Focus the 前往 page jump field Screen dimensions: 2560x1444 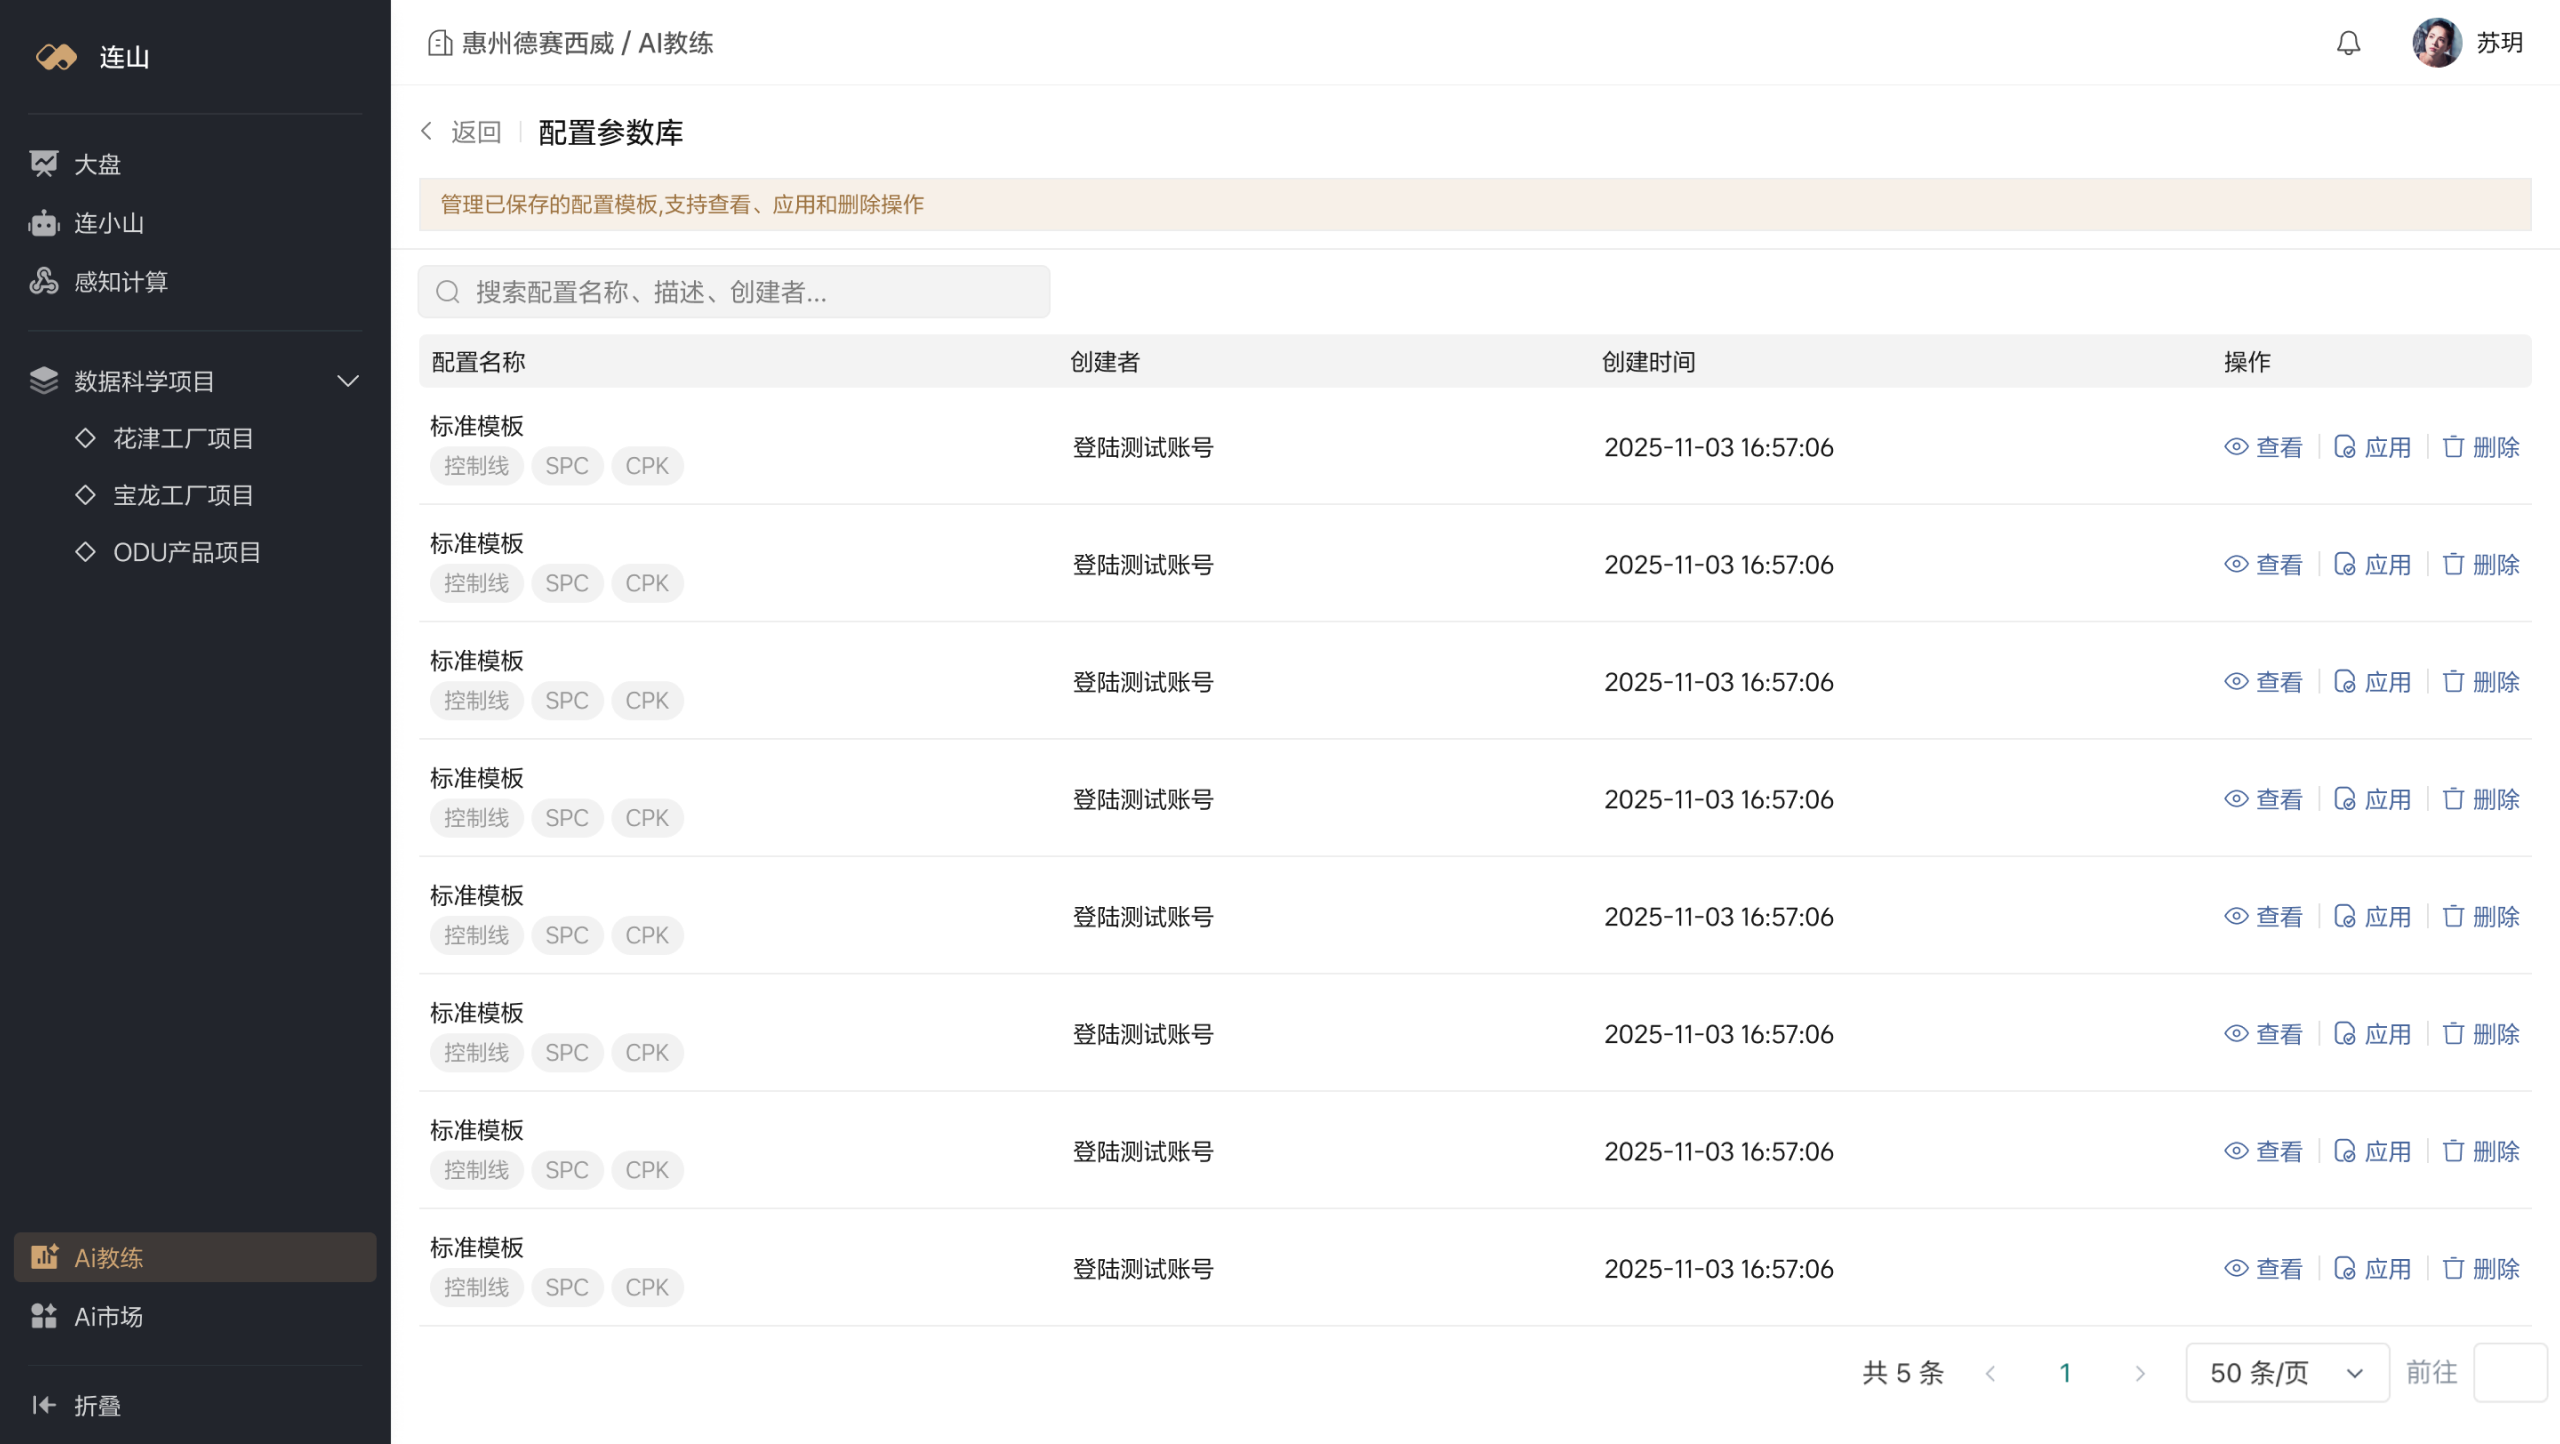2510,1373
